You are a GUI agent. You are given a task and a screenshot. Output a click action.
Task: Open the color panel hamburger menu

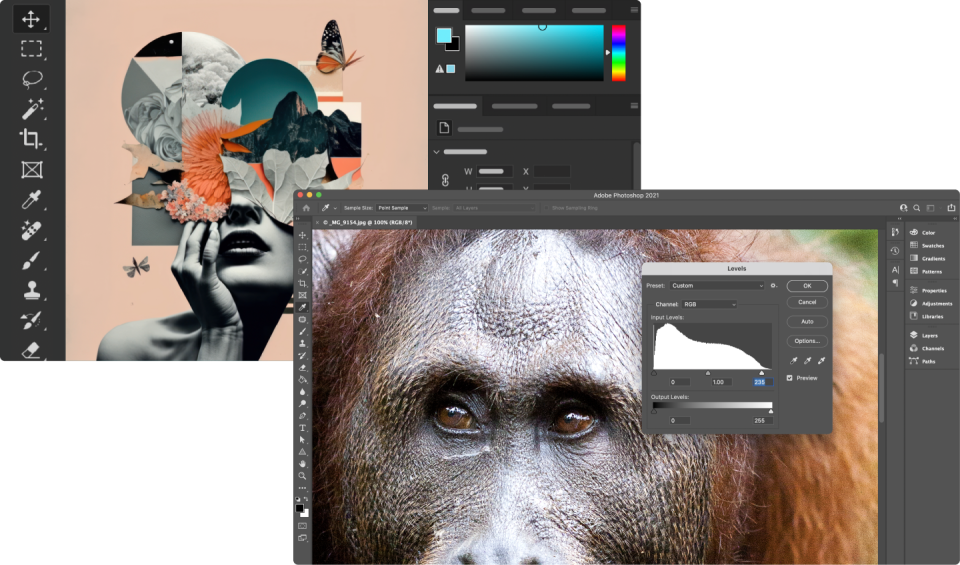click(633, 10)
